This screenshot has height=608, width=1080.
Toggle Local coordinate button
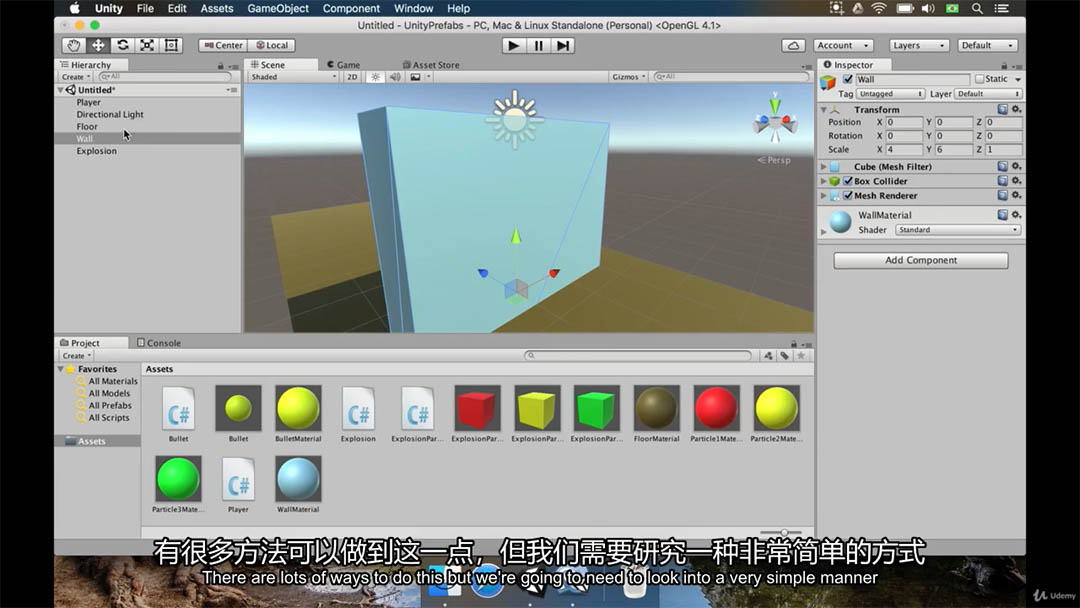click(x=272, y=45)
